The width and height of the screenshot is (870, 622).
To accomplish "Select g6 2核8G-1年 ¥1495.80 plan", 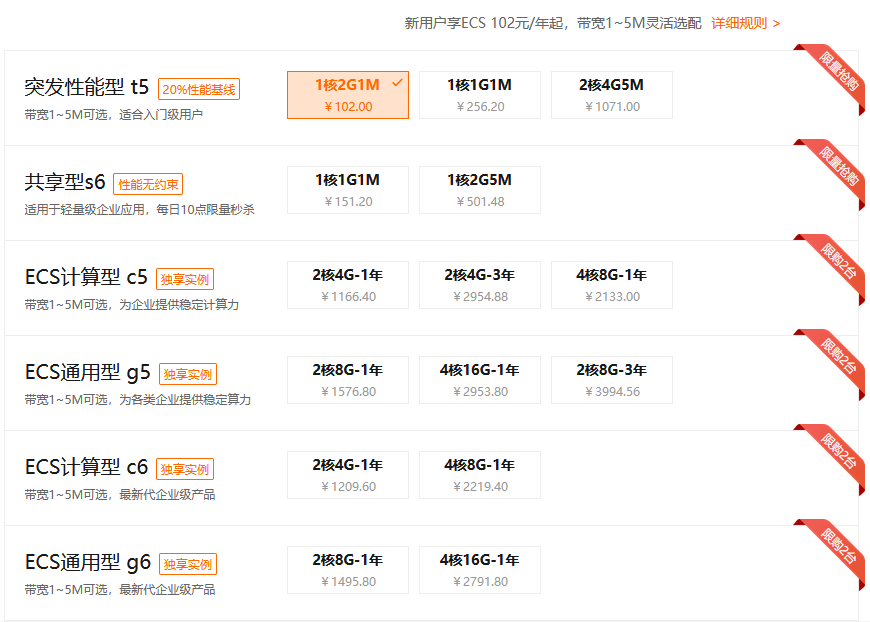I will pos(347,570).
